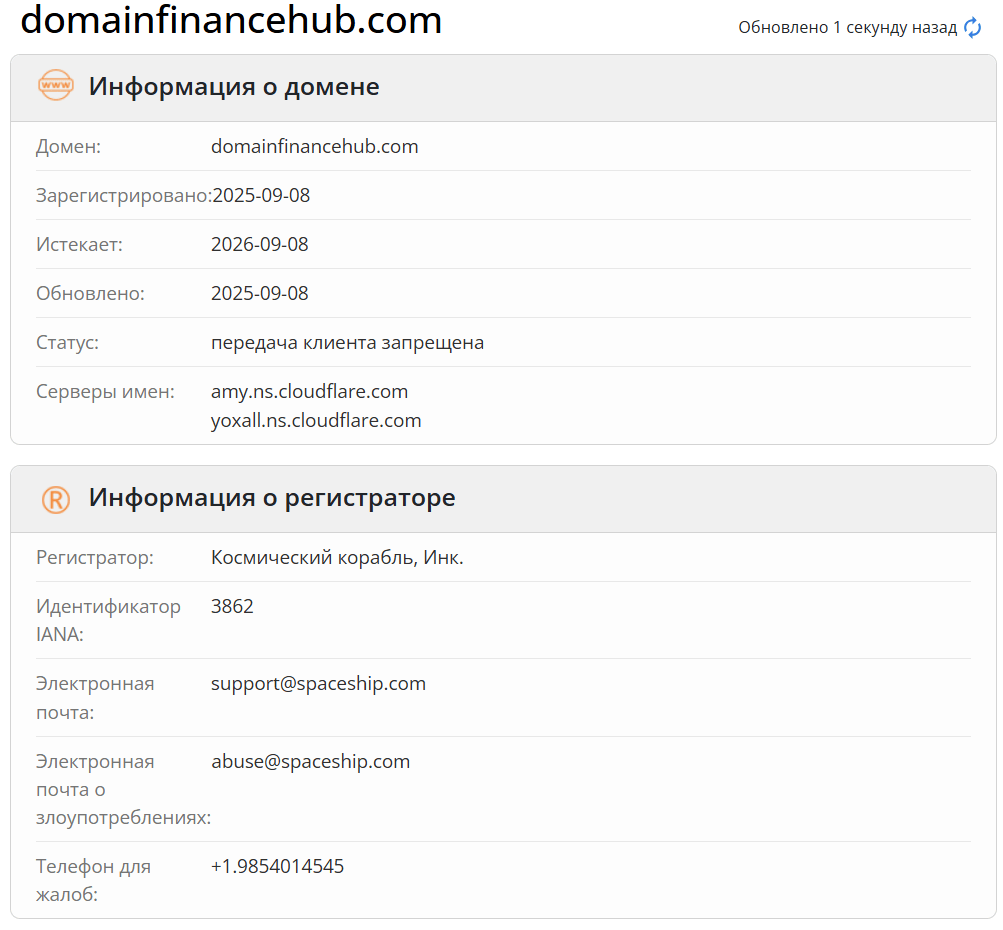Click the orange registrar R icon
Screen dimensions: 1003x930
56,498
